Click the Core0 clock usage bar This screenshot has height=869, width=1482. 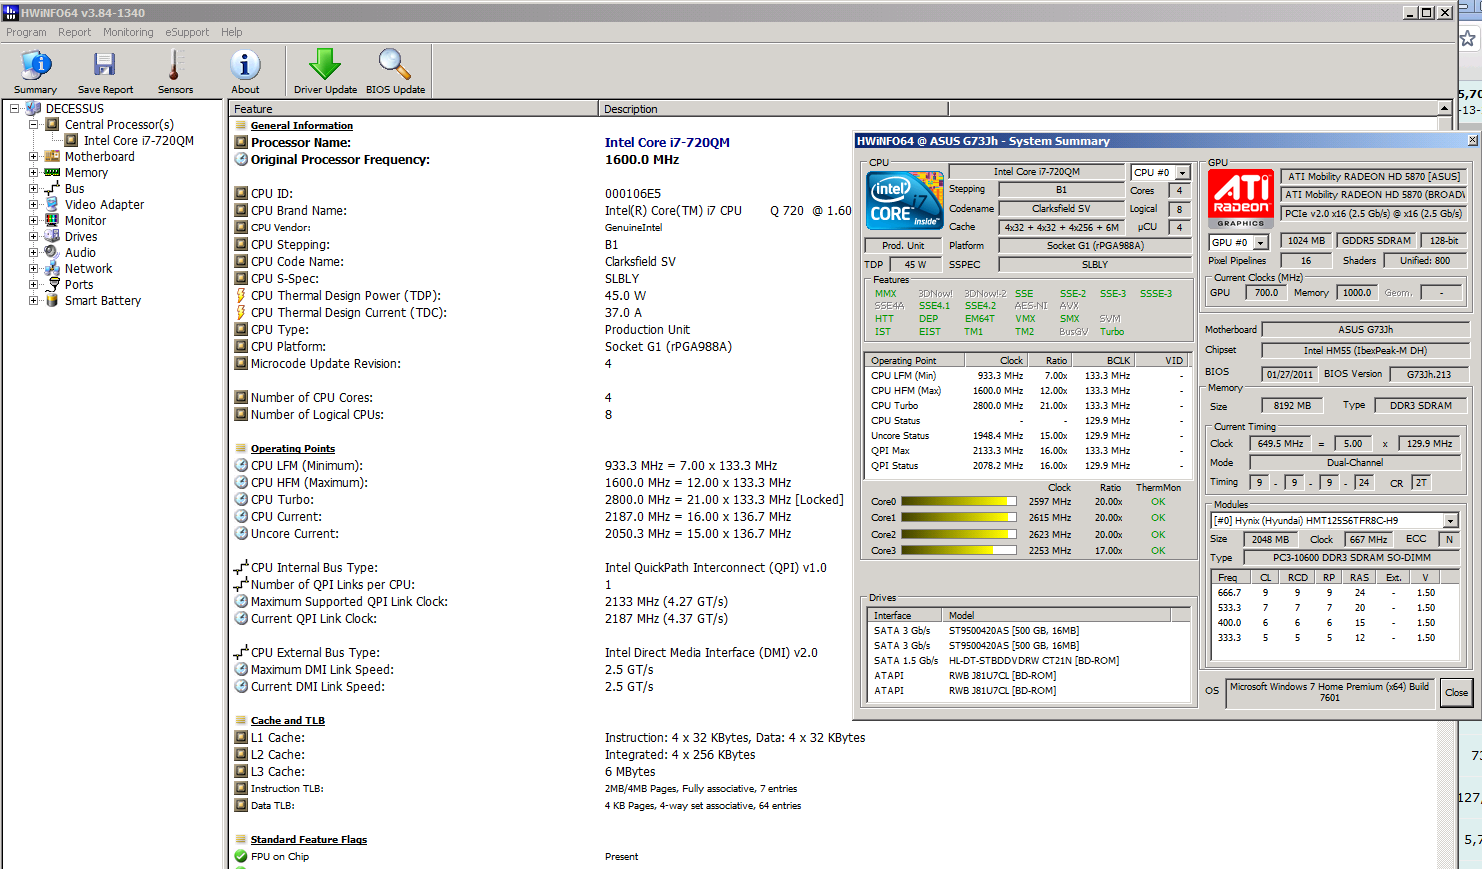pyautogui.click(x=958, y=502)
